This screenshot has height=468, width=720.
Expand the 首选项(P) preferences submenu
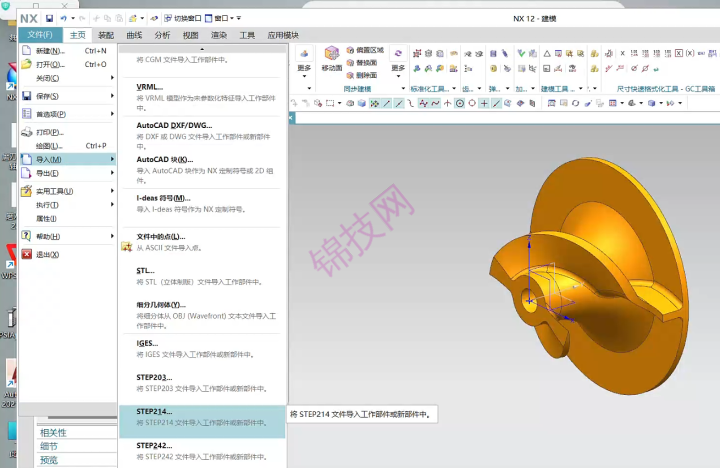[68, 114]
